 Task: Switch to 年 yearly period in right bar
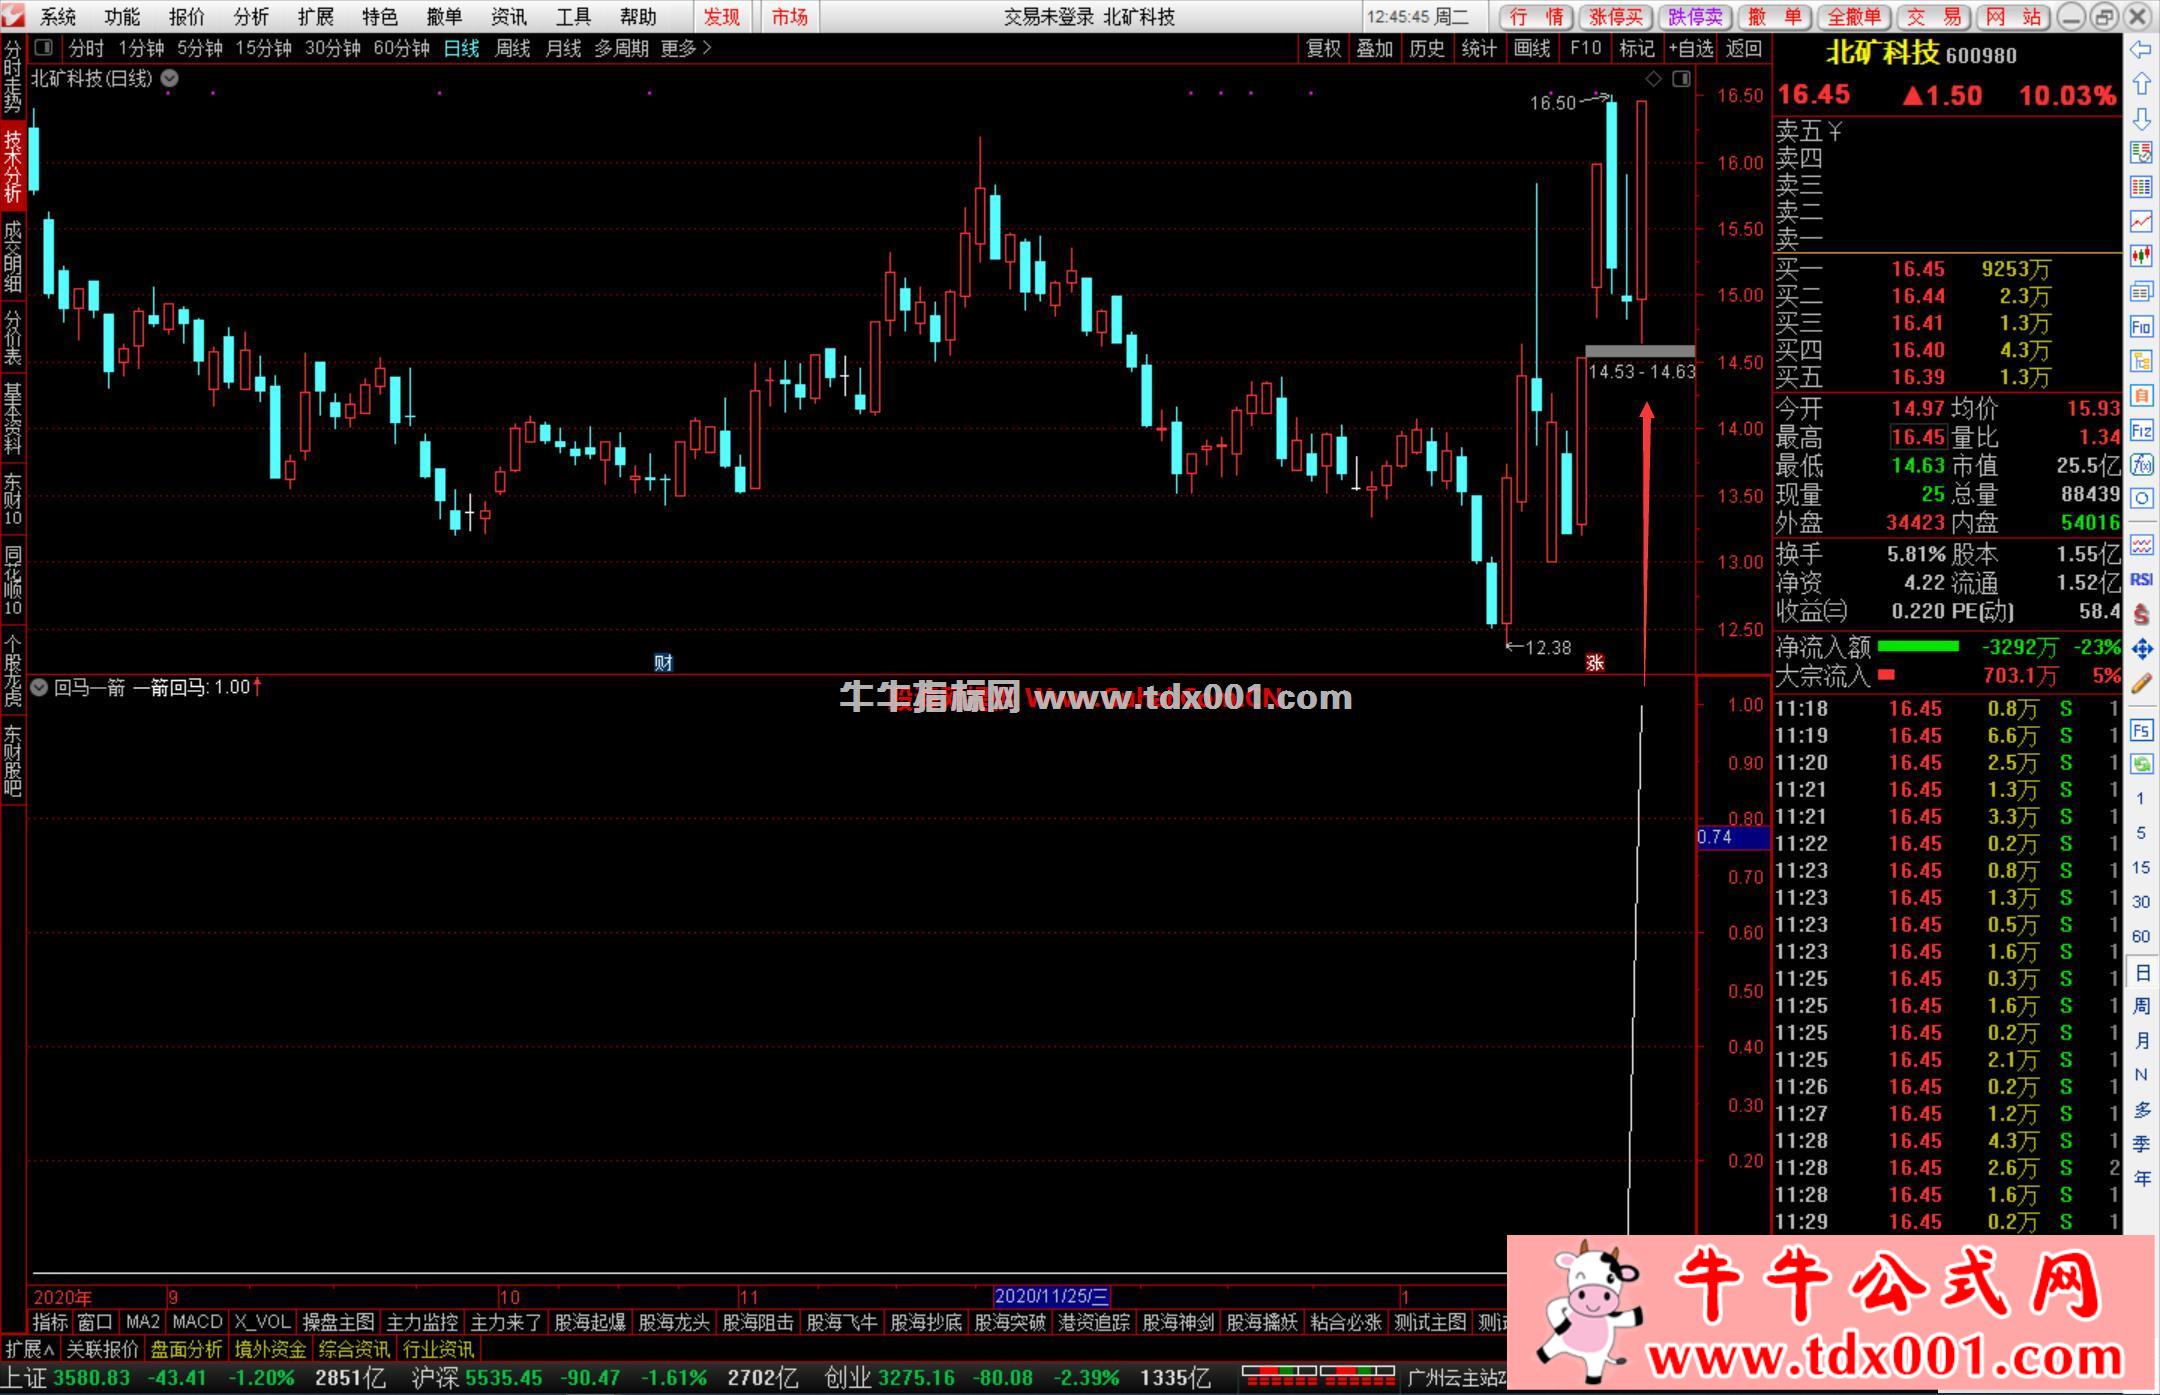[x=2141, y=1179]
